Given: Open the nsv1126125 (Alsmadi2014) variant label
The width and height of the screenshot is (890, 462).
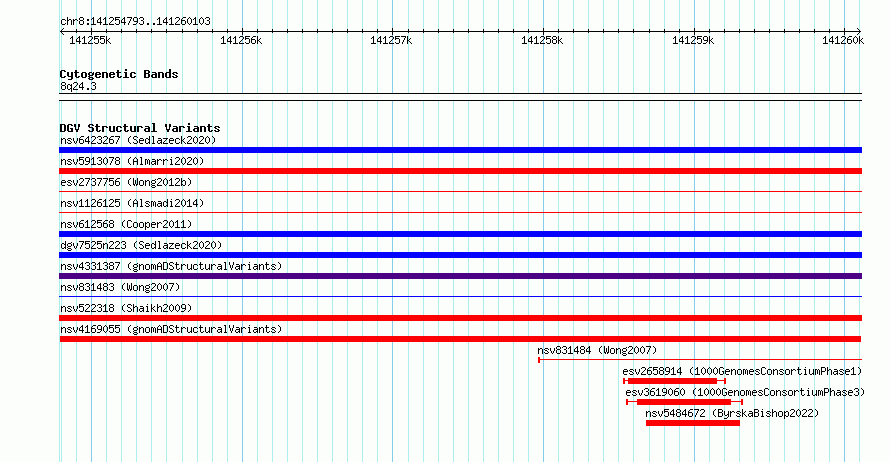Looking at the screenshot, I should click(132, 203).
